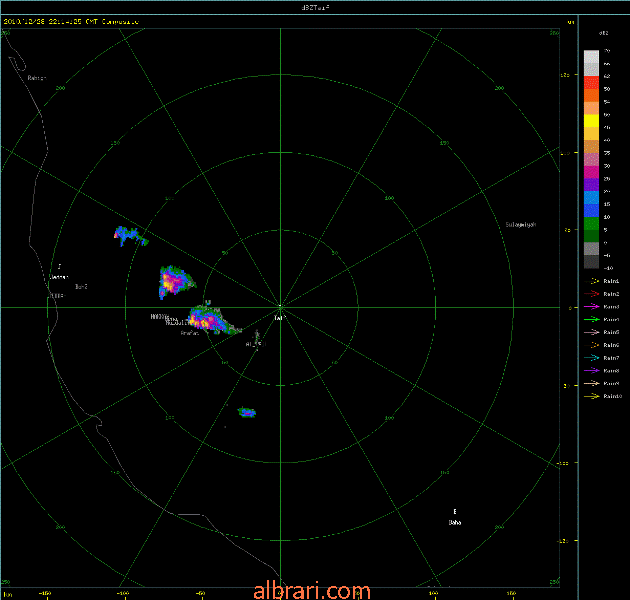This screenshot has height=600, width=630.
Task: Click the Rain6 orange dashed arrow icon
Action: [x=592, y=345]
